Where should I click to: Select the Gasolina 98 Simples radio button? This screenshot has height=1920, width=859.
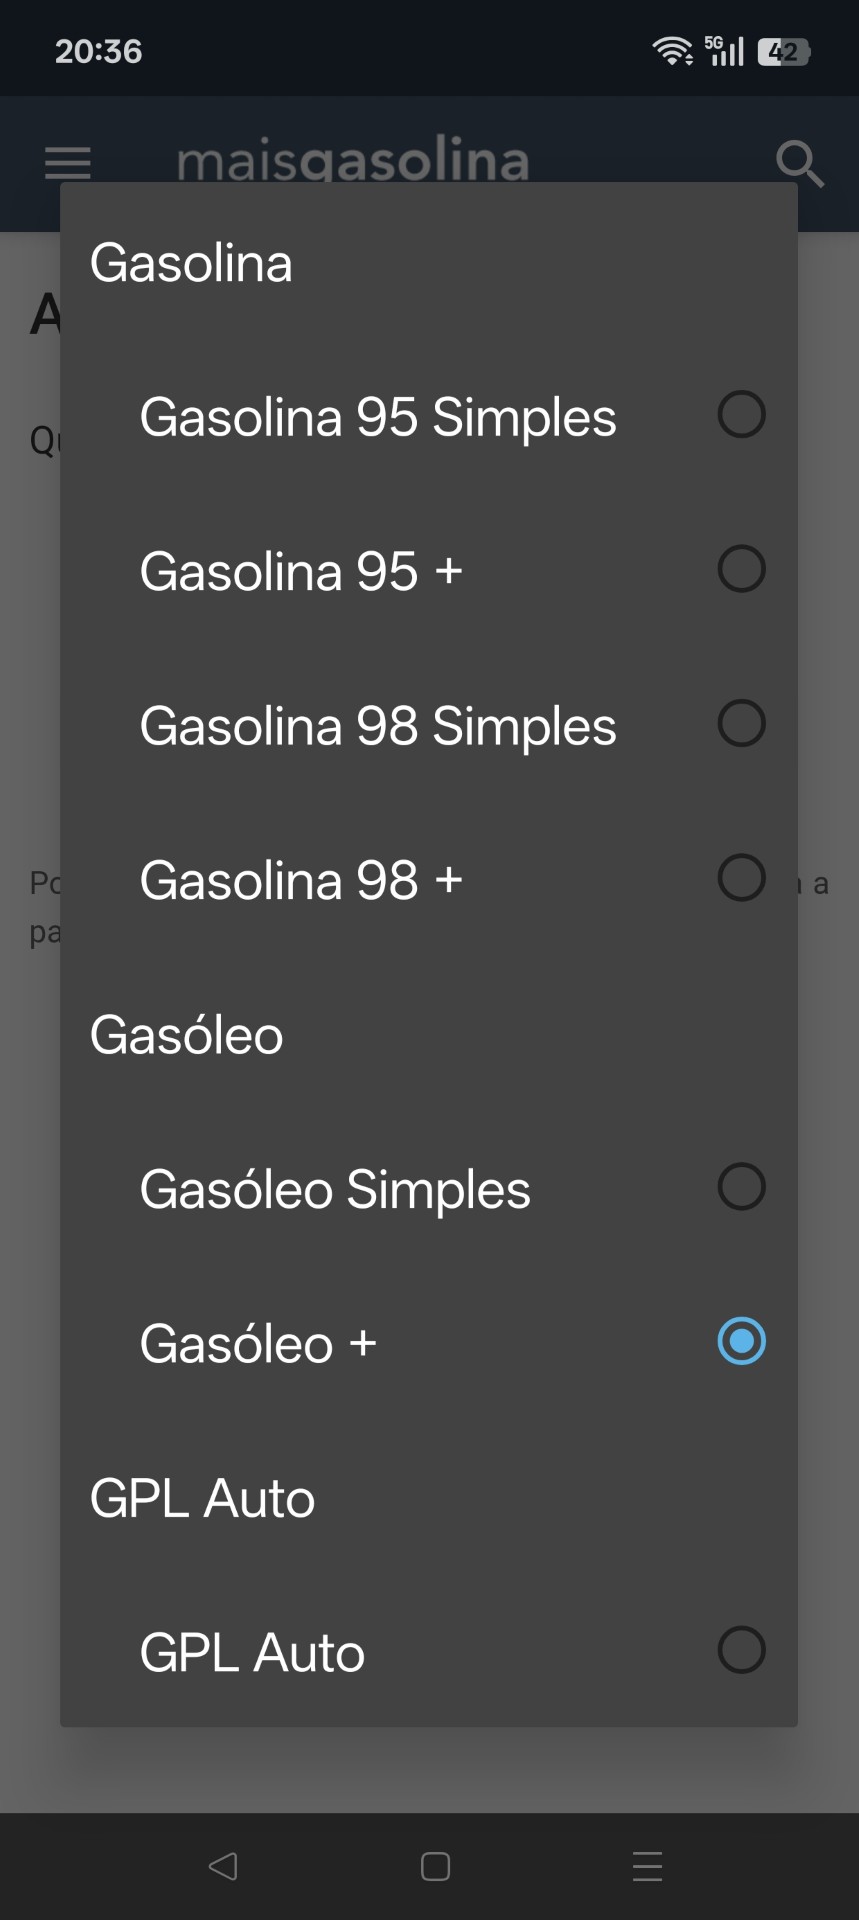coord(741,724)
